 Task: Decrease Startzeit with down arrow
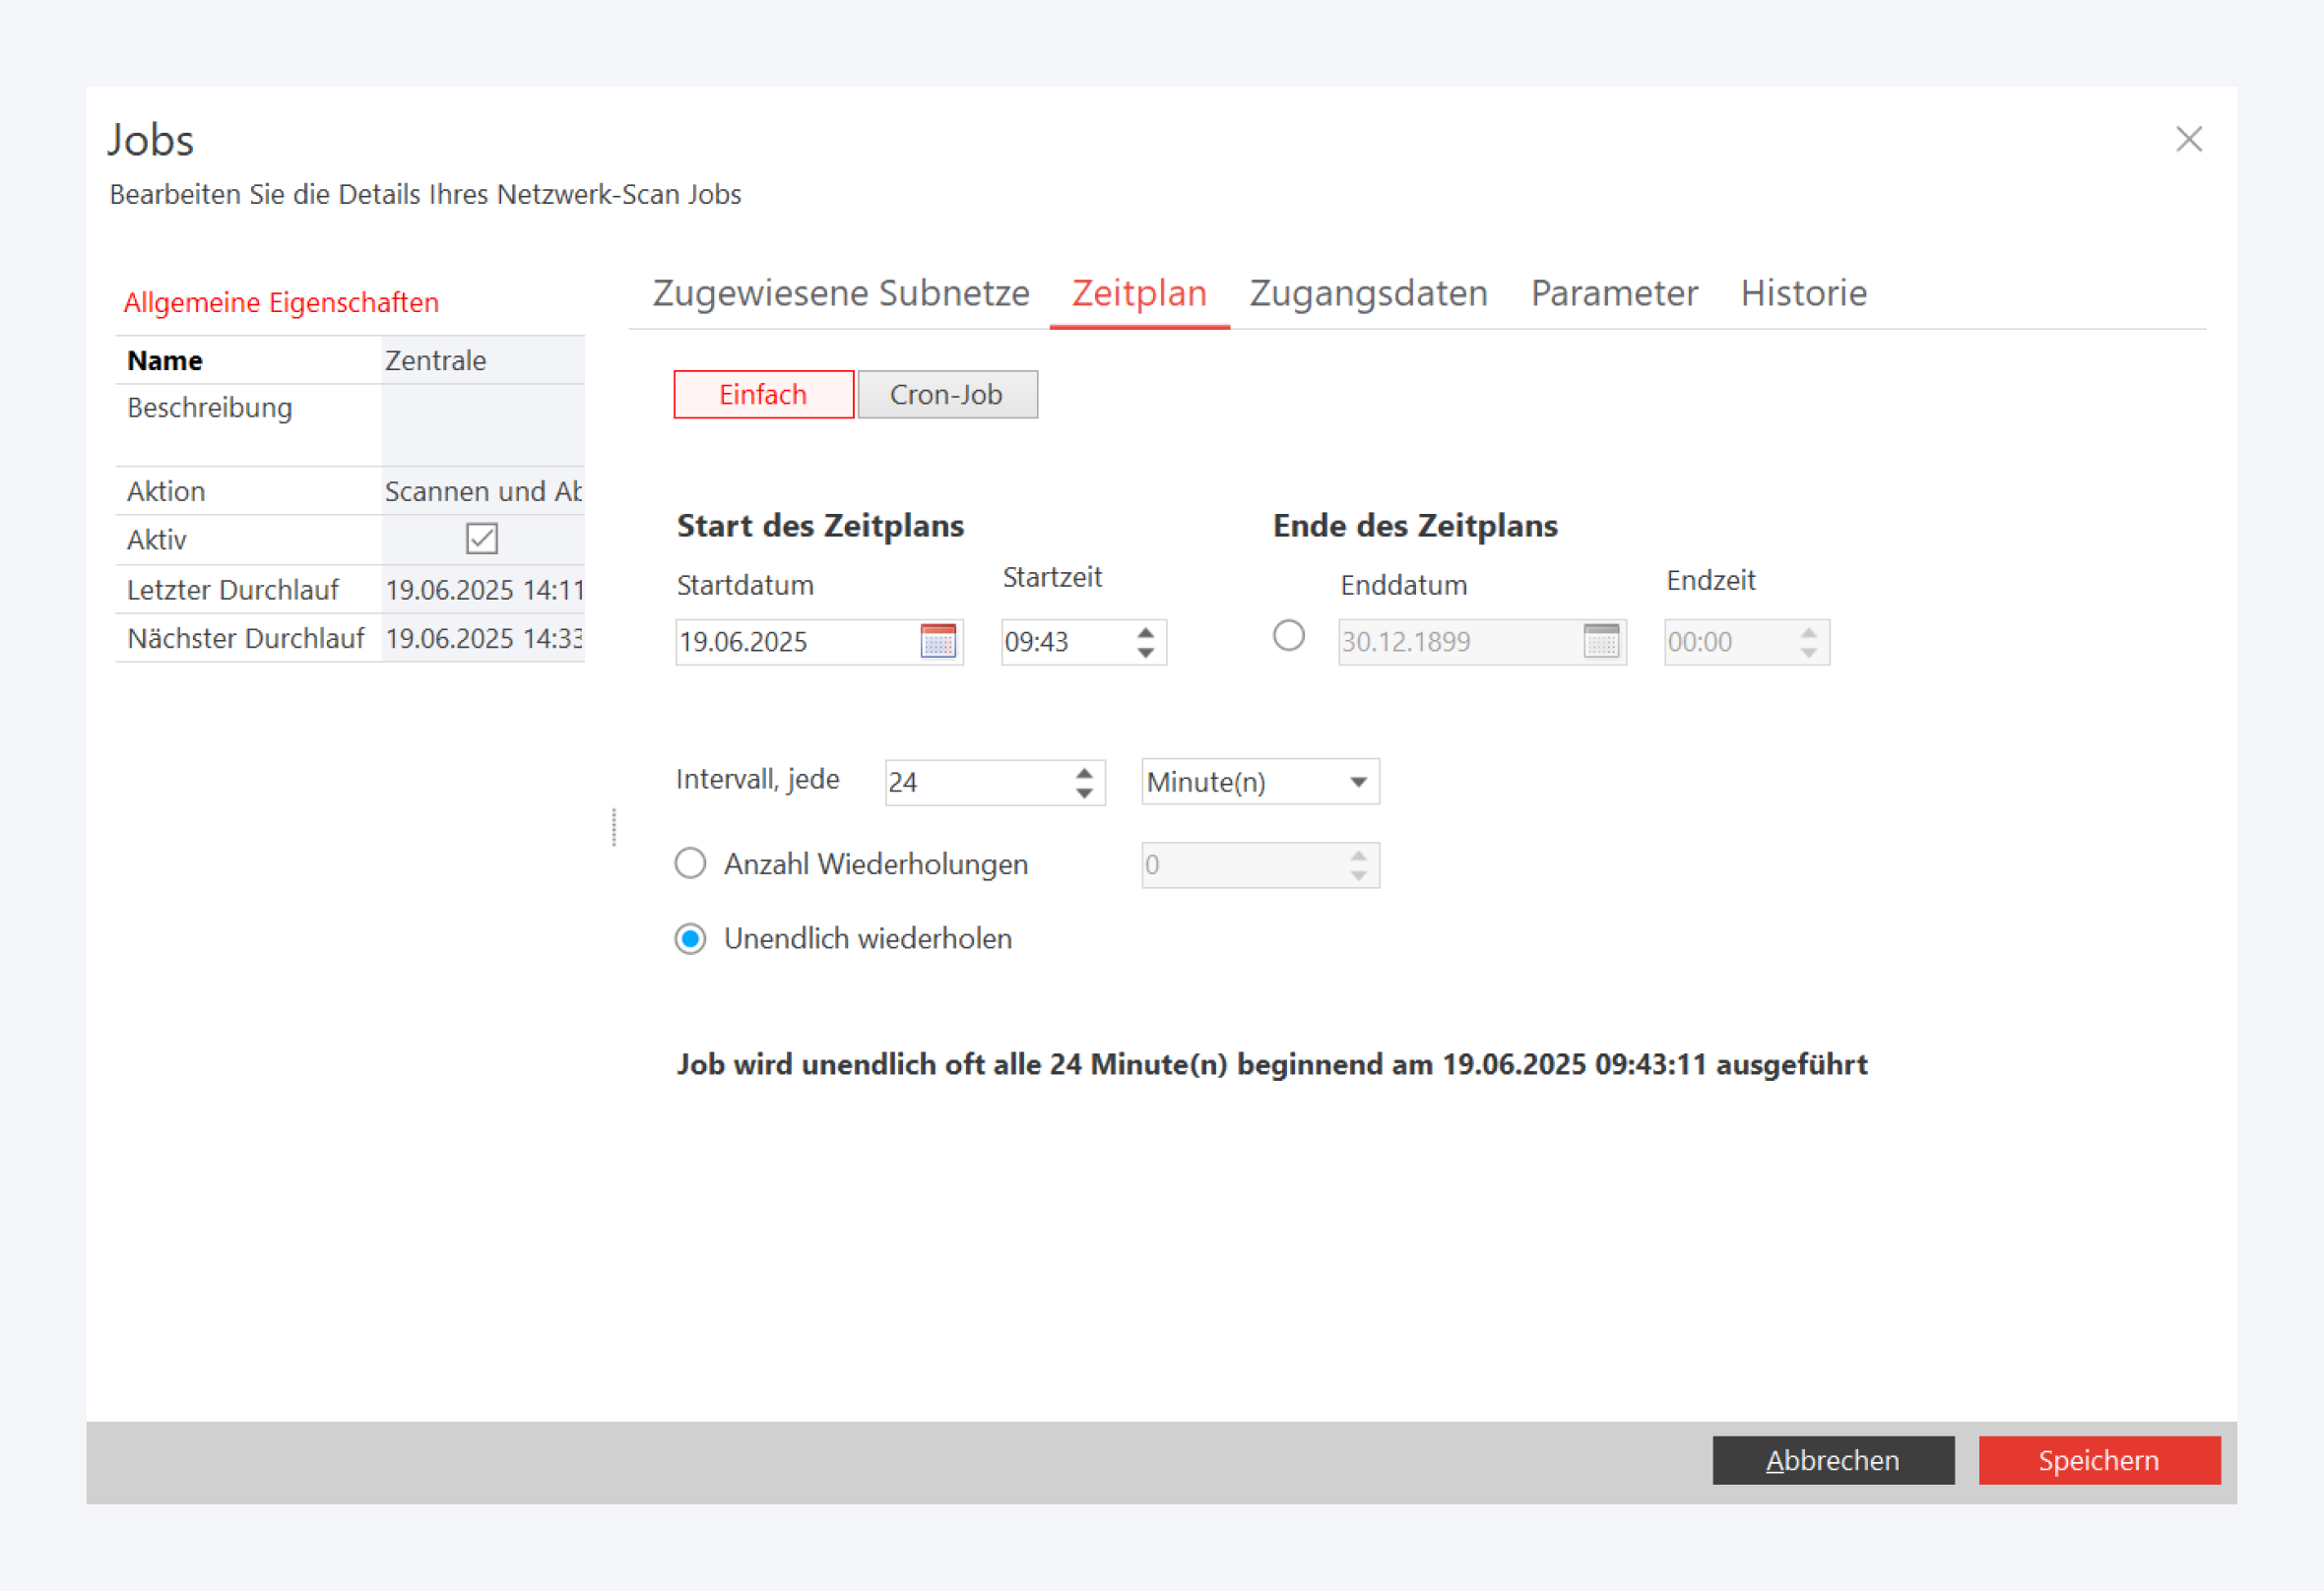(x=1145, y=652)
